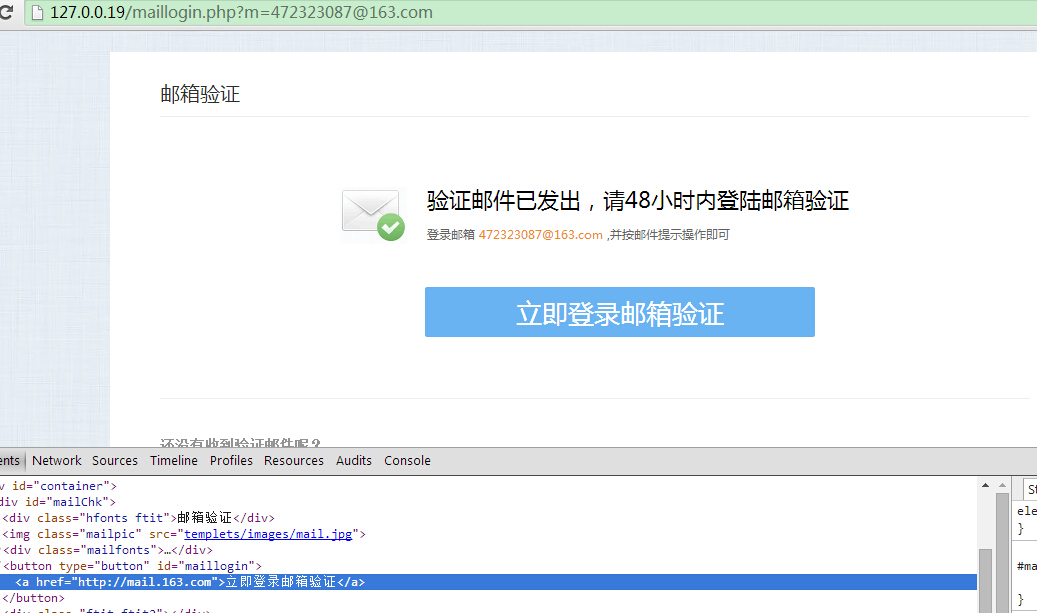The height and width of the screenshot is (613, 1037).
Task: Switch to the Audits tab
Action: [x=353, y=460]
